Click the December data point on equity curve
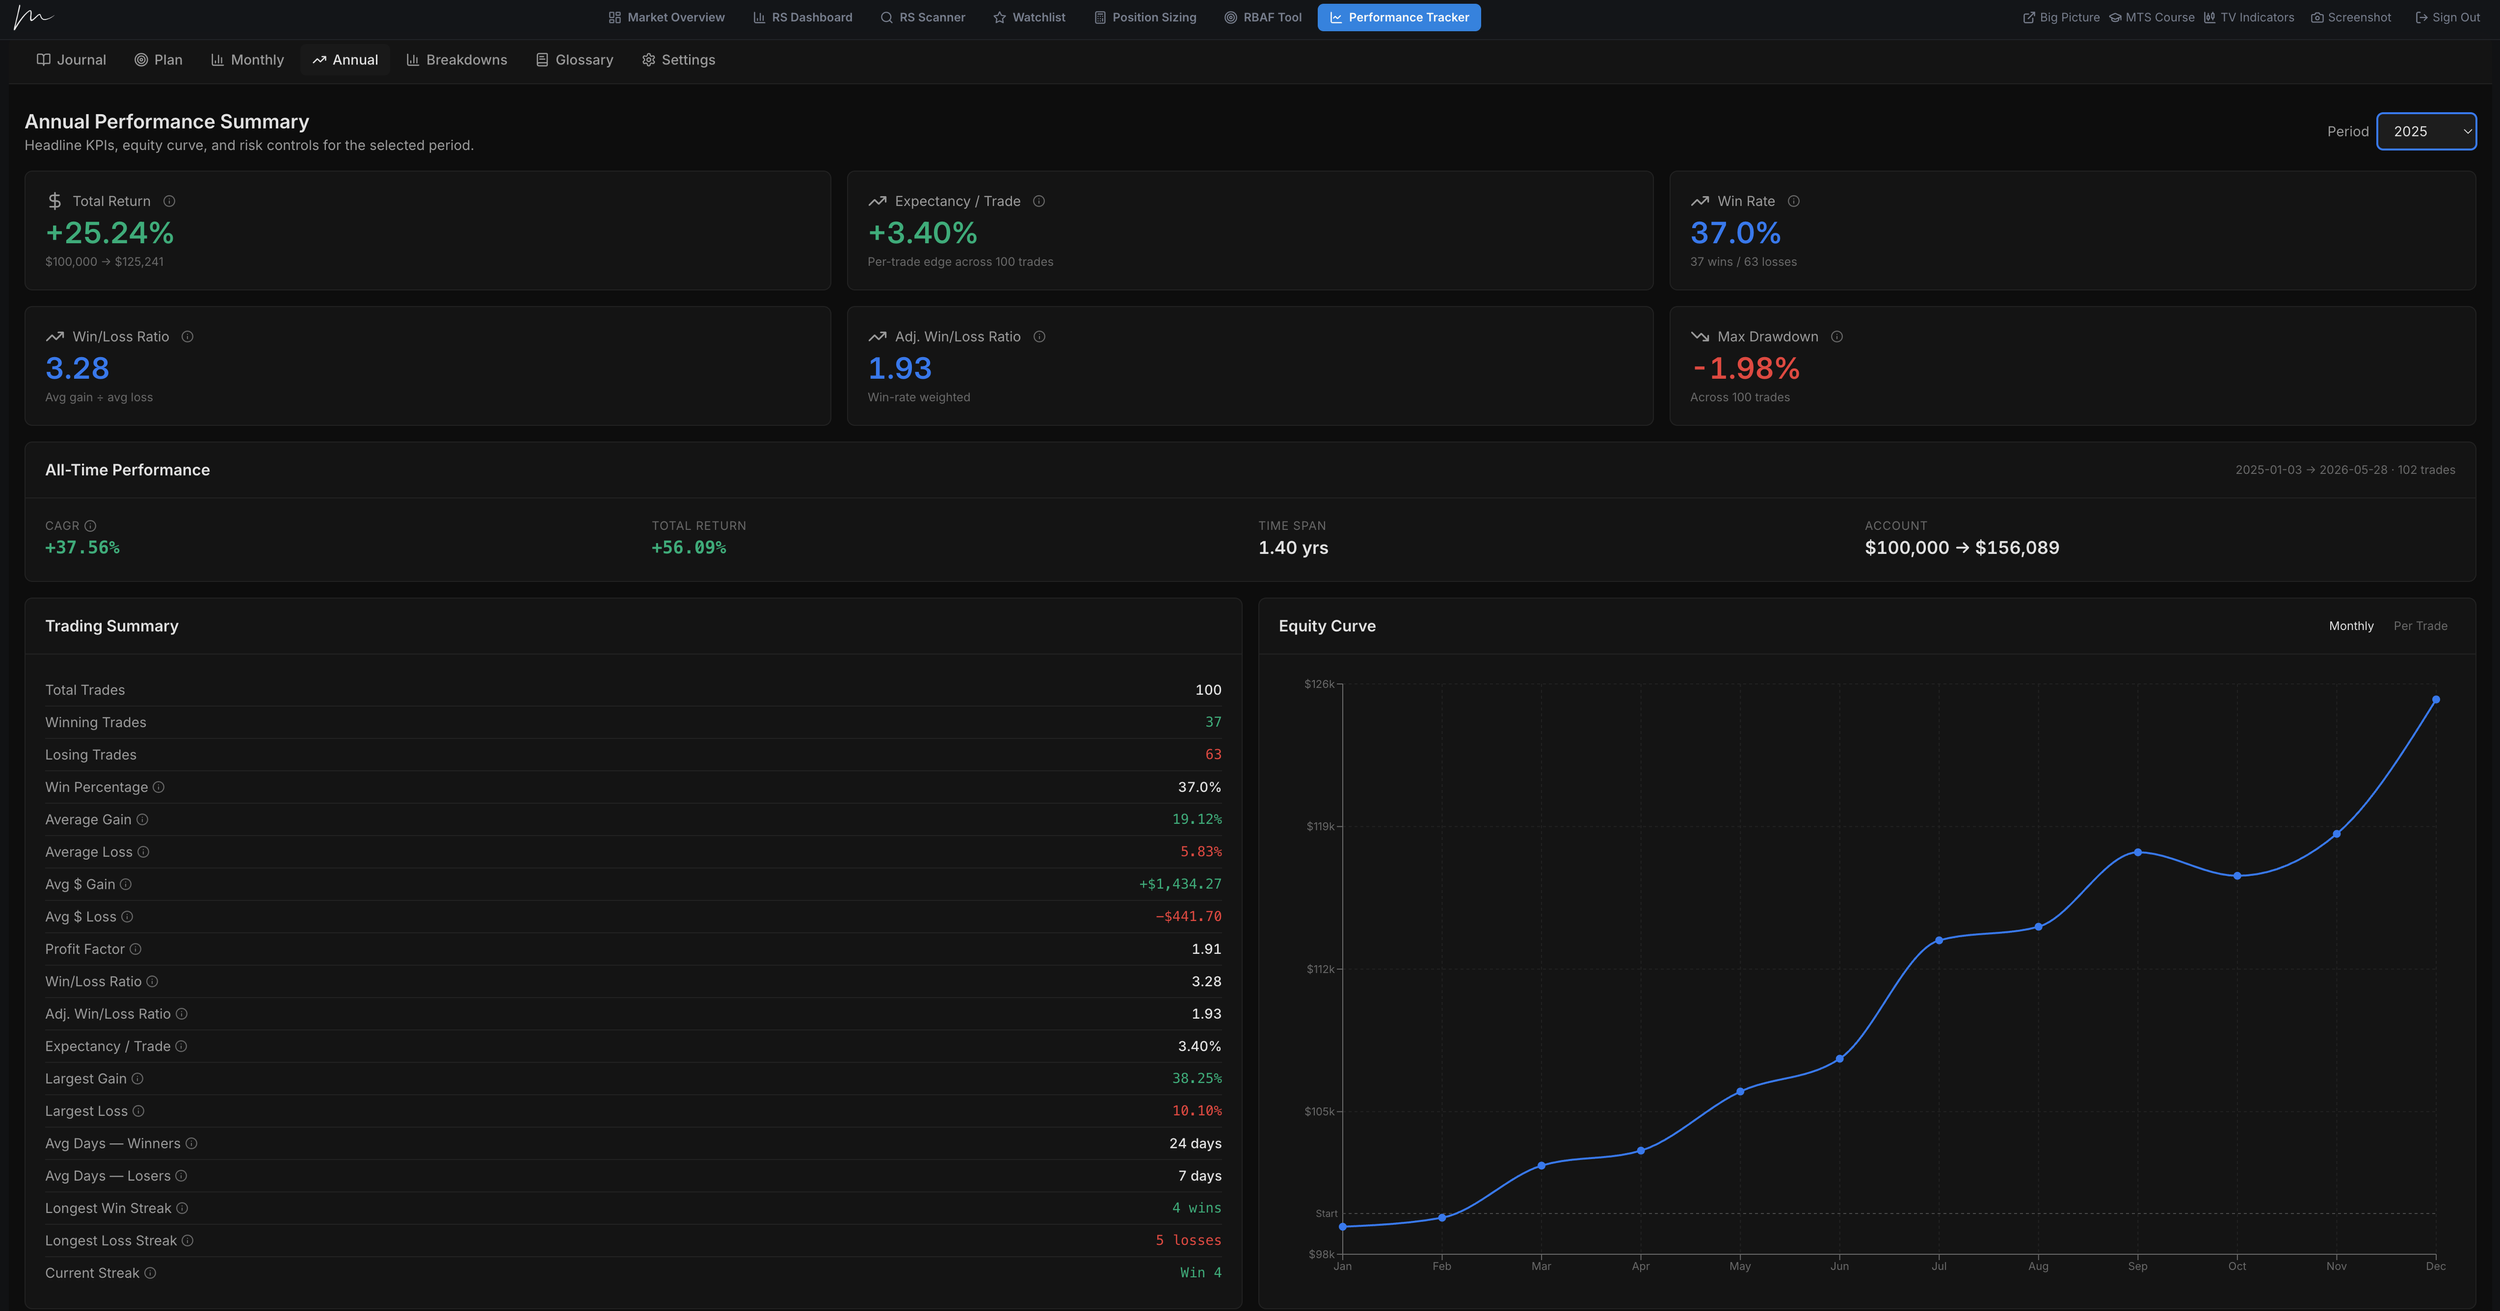 coord(2435,700)
